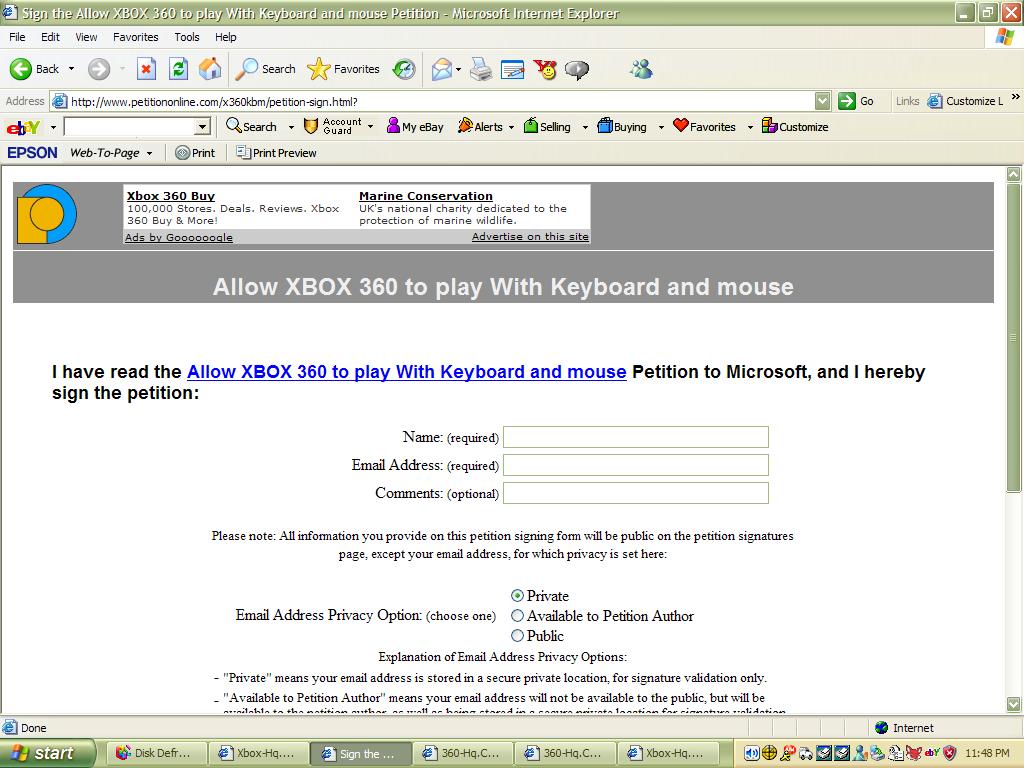
Task: Click eBay toolbar Search magnifier
Action: 251,127
